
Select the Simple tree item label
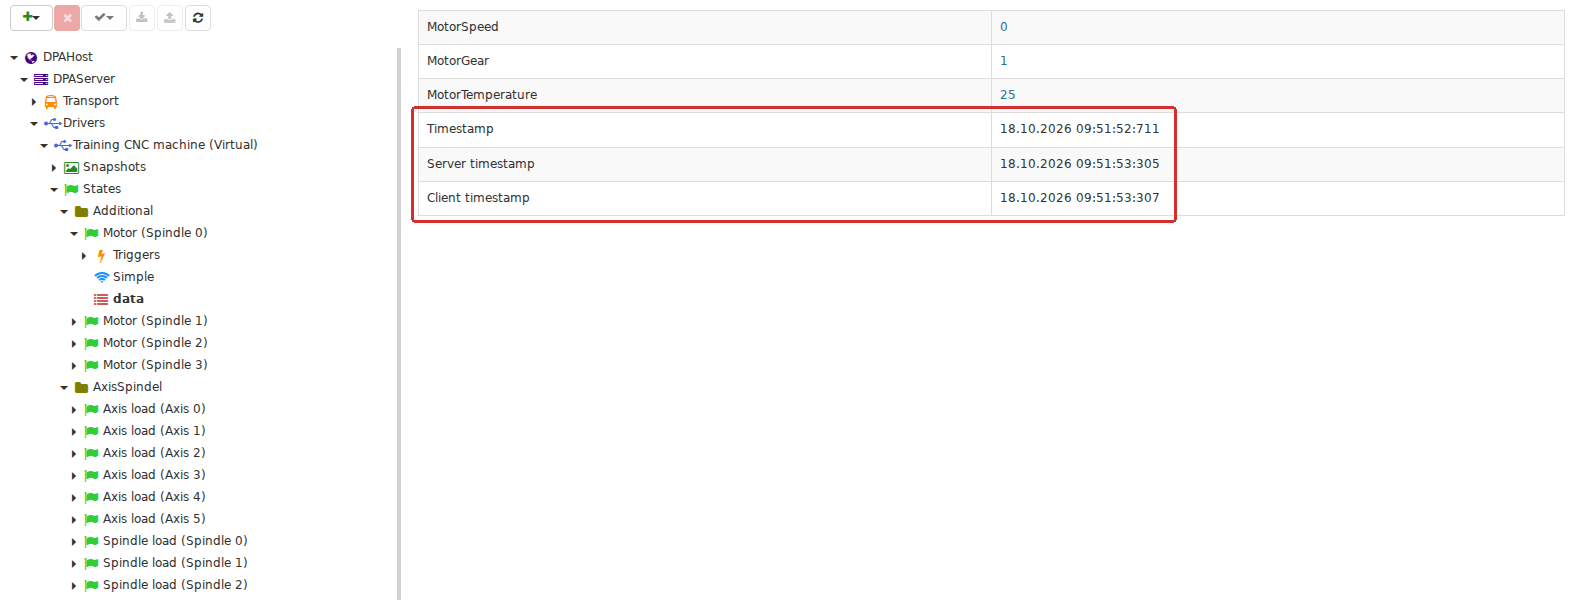click(133, 277)
